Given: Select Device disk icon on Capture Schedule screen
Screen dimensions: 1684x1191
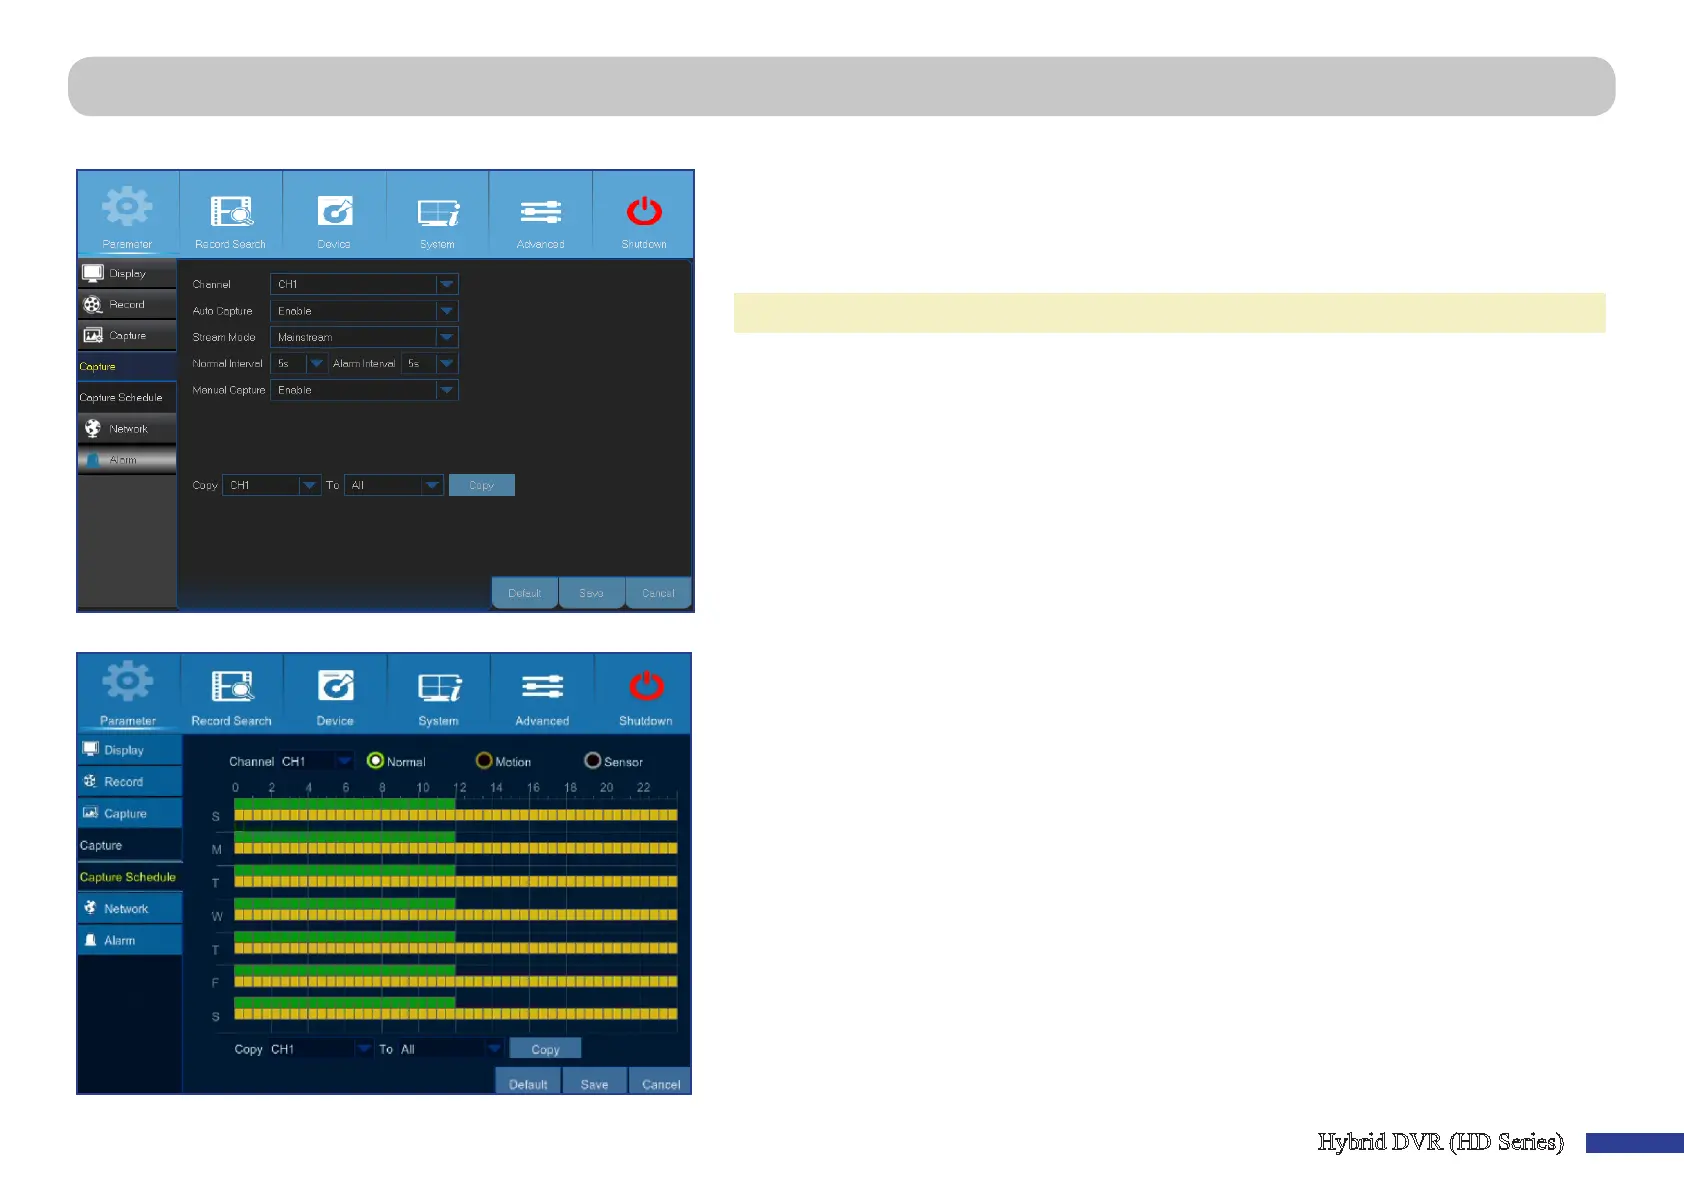Looking at the screenshot, I should click(x=336, y=686).
